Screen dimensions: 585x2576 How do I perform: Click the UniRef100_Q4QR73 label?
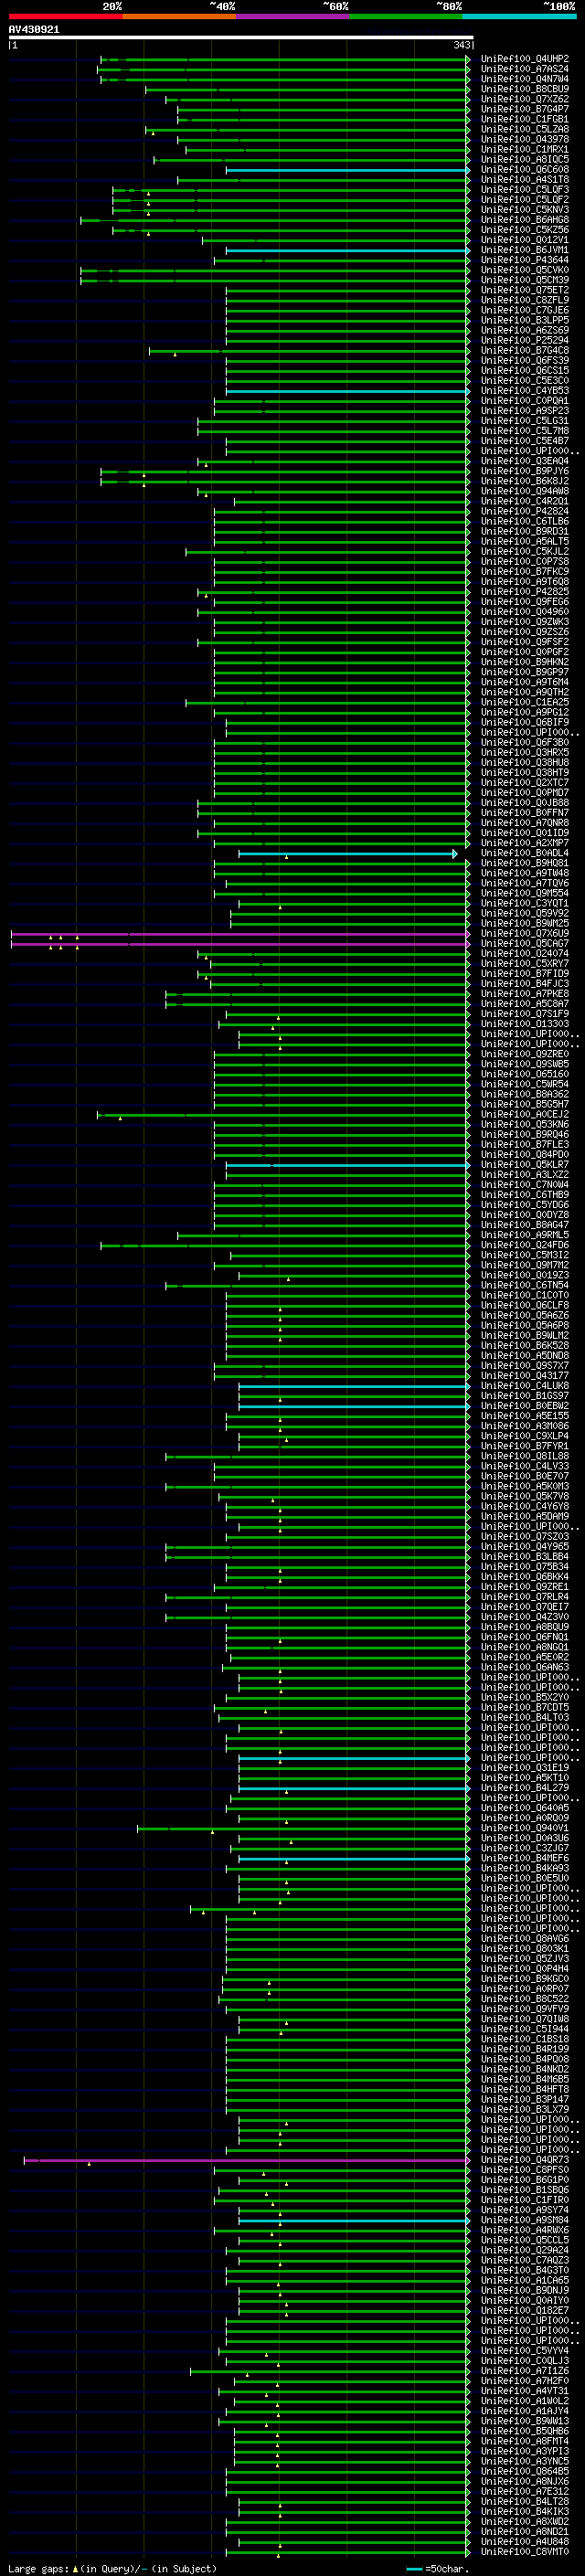[525, 2160]
